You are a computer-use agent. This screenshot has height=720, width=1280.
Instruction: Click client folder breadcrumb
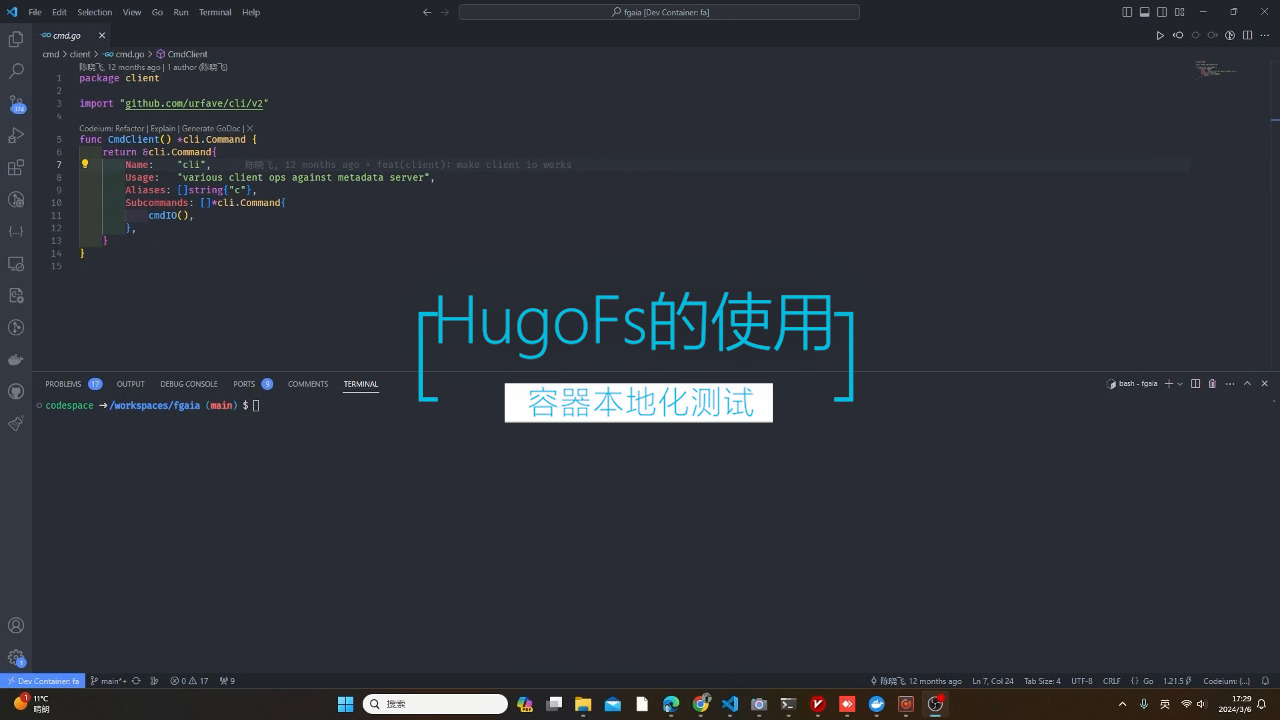(x=80, y=54)
